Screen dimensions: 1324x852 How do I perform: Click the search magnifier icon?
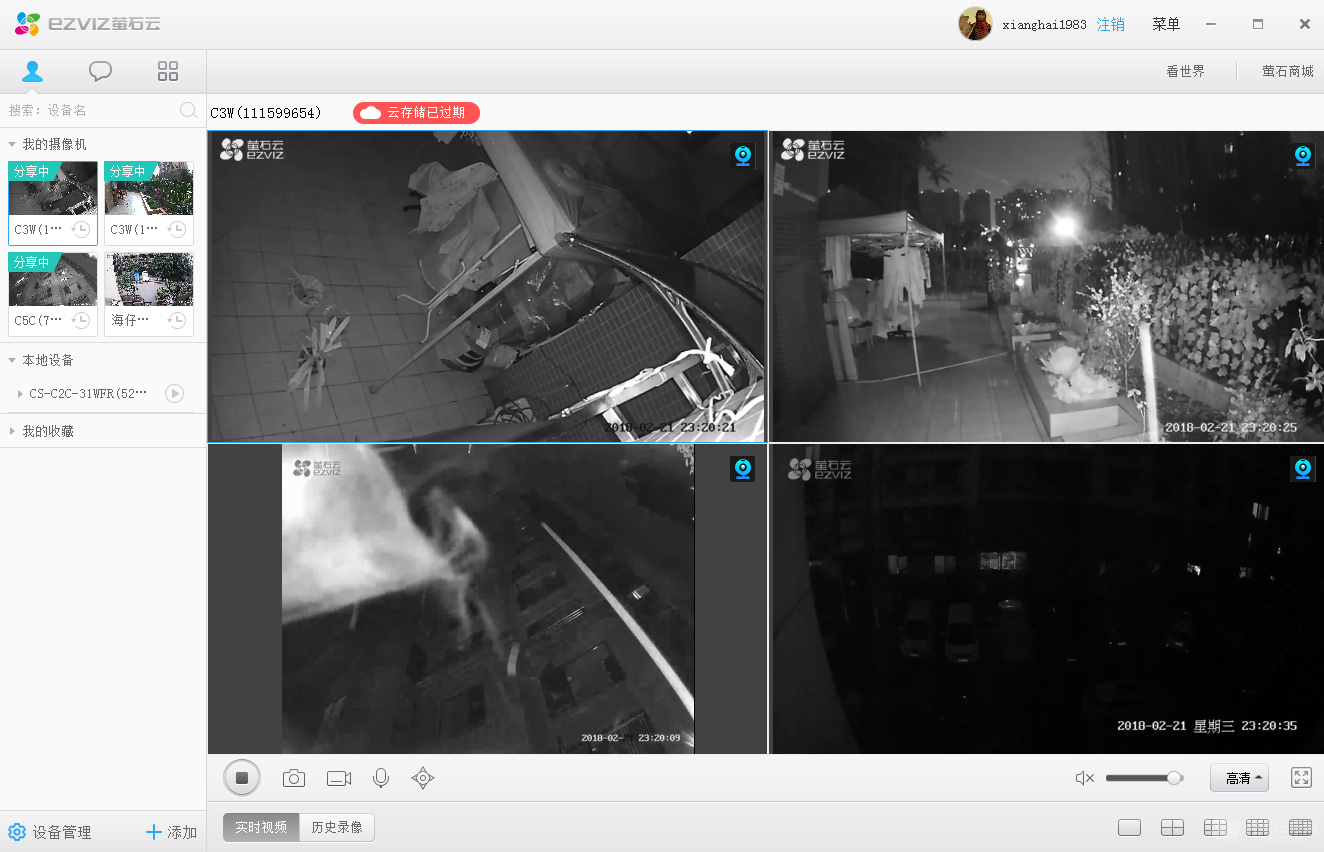pyautogui.click(x=188, y=110)
